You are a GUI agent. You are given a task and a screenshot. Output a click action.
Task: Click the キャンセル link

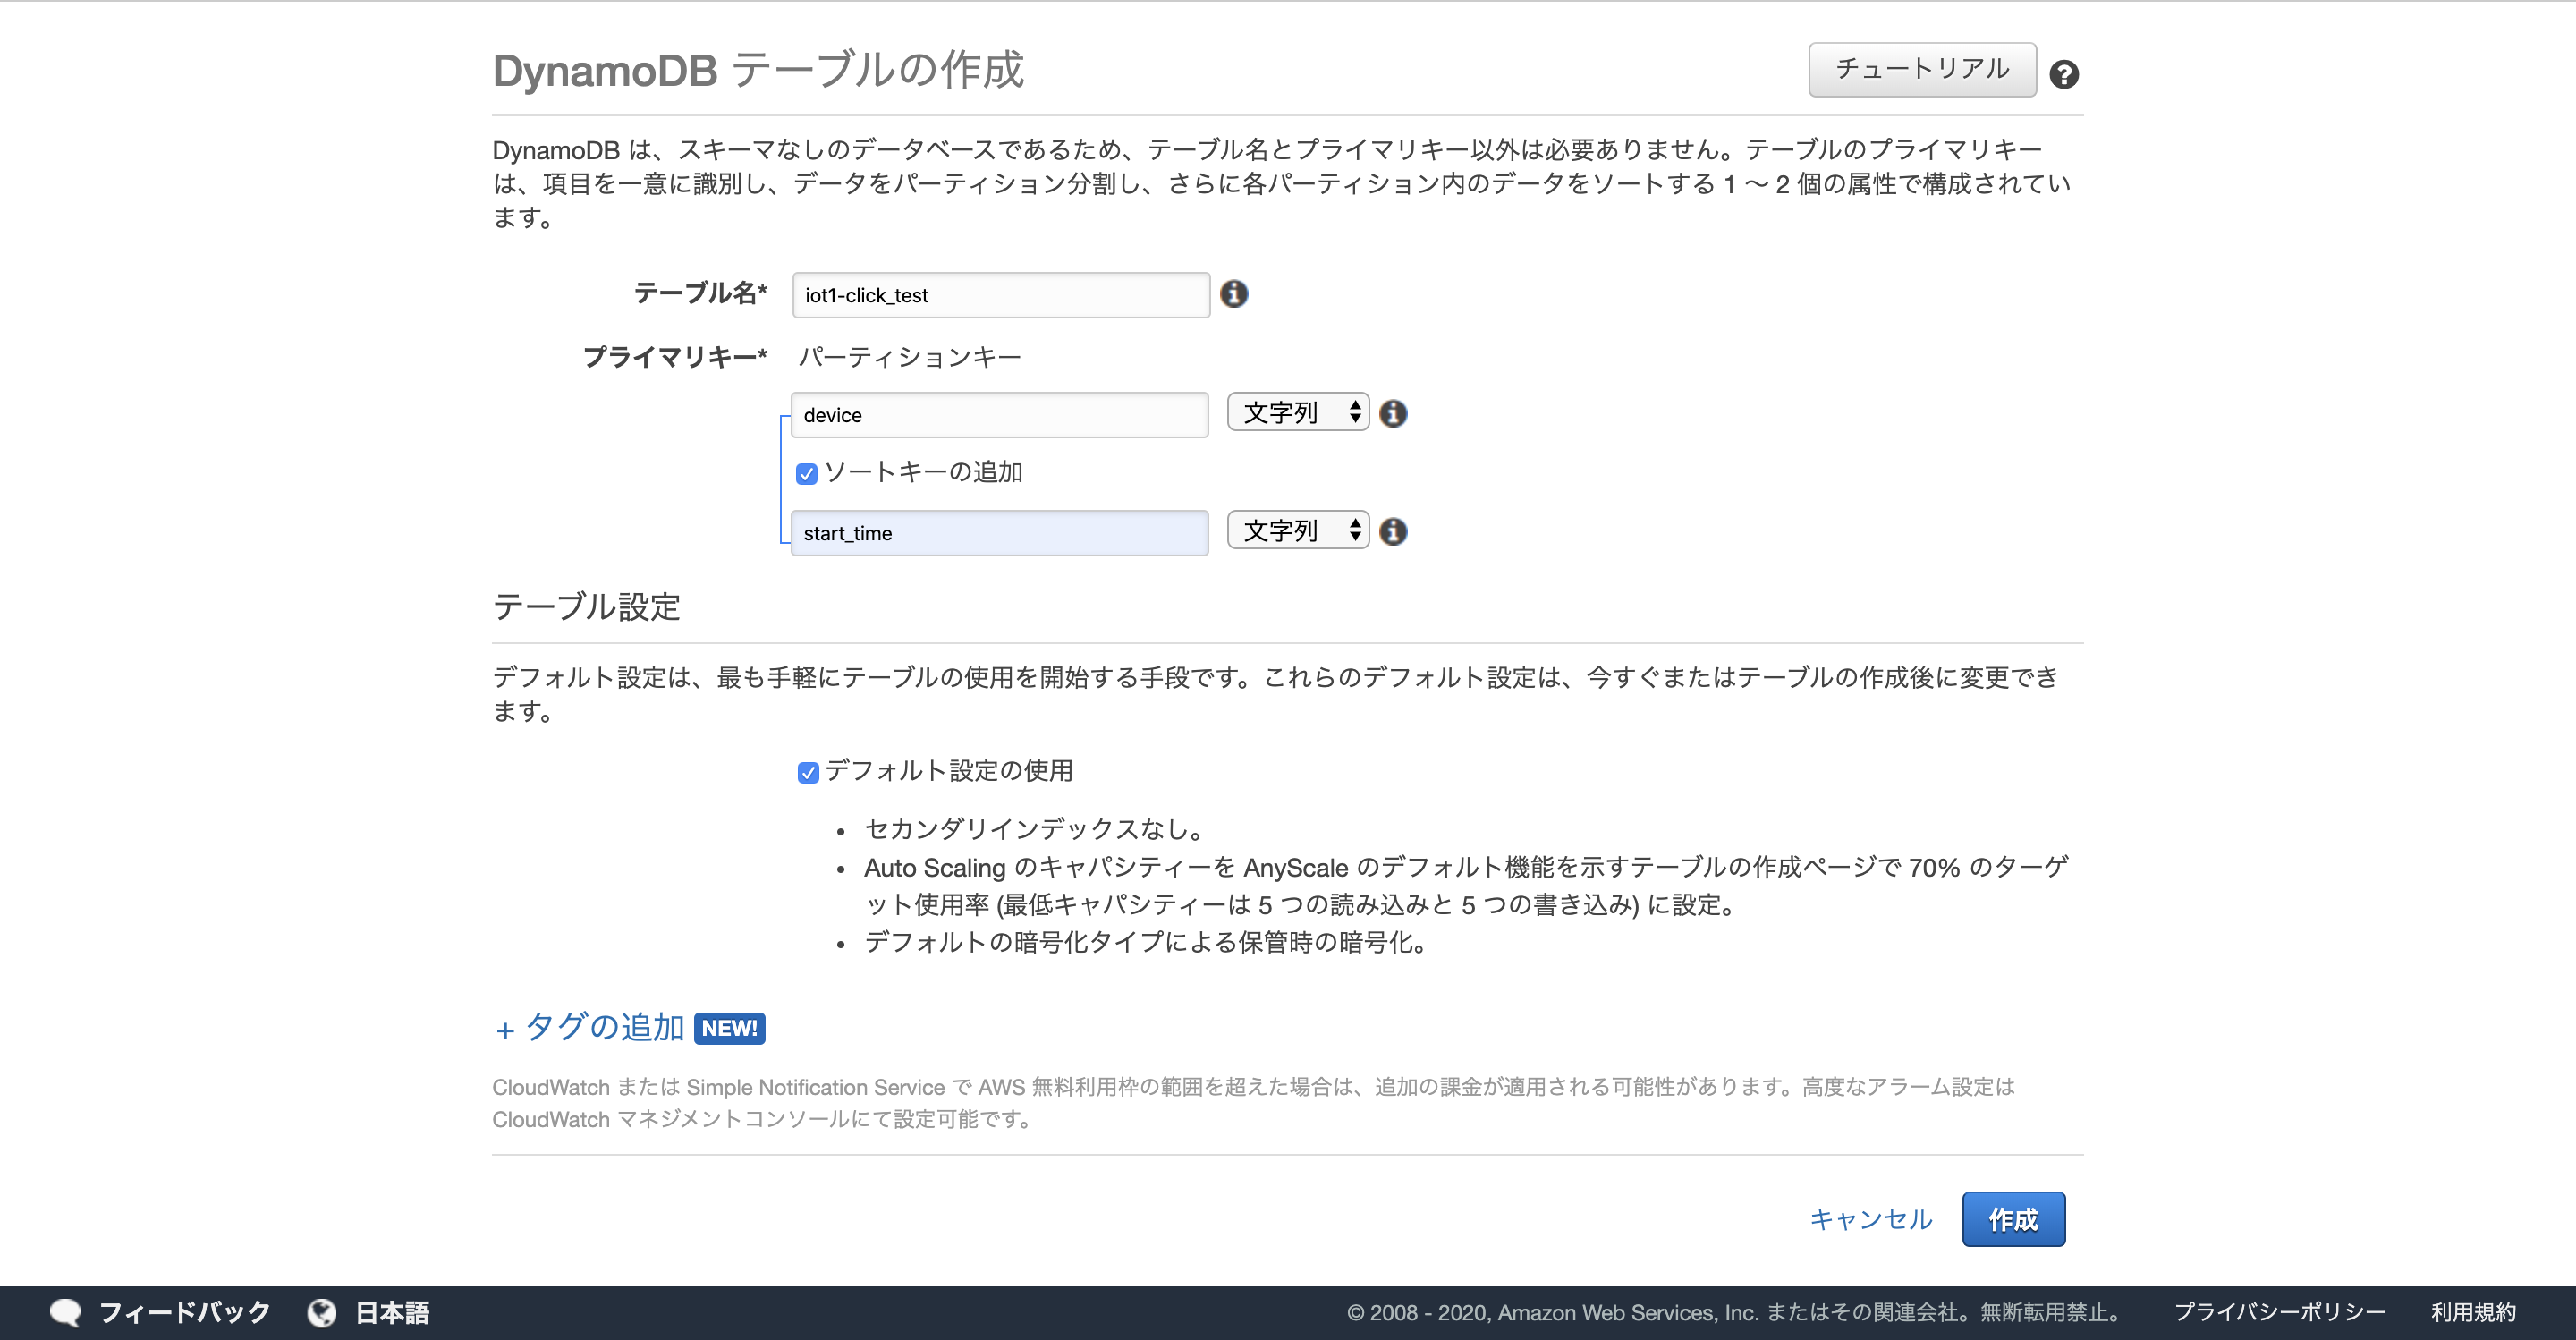coord(1871,1219)
